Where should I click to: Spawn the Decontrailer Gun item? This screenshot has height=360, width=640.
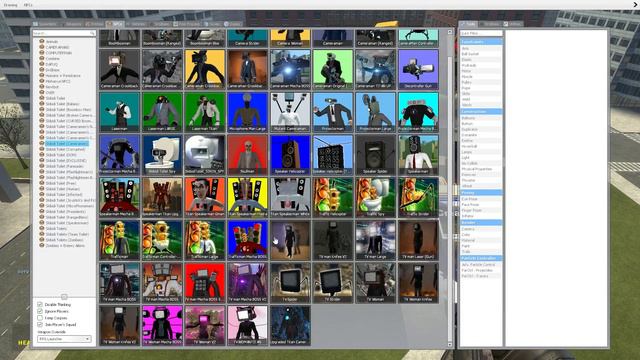pos(418,69)
